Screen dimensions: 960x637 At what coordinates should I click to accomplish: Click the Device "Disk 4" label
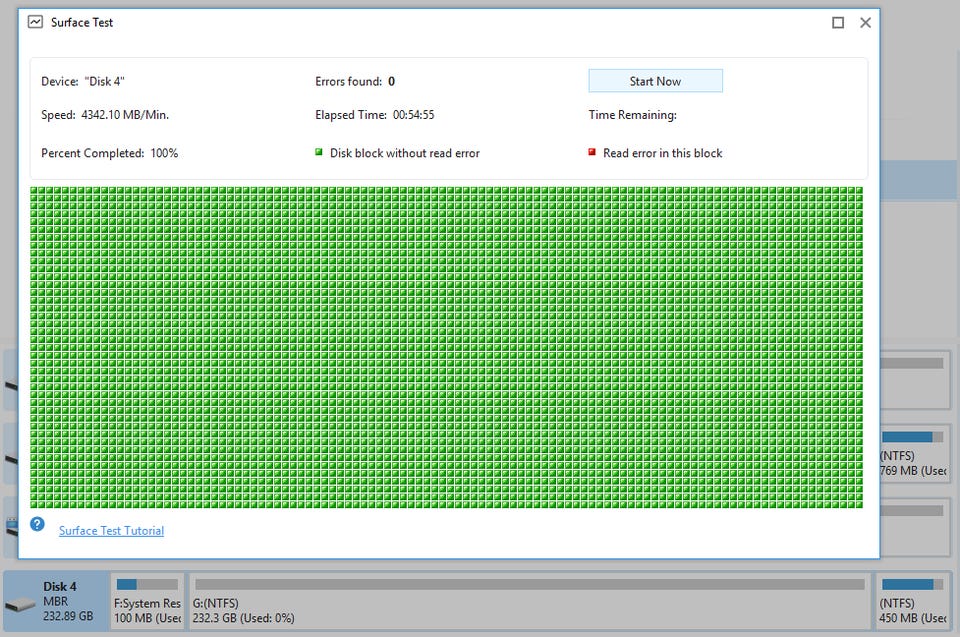pyautogui.click(x=83, y=81)
